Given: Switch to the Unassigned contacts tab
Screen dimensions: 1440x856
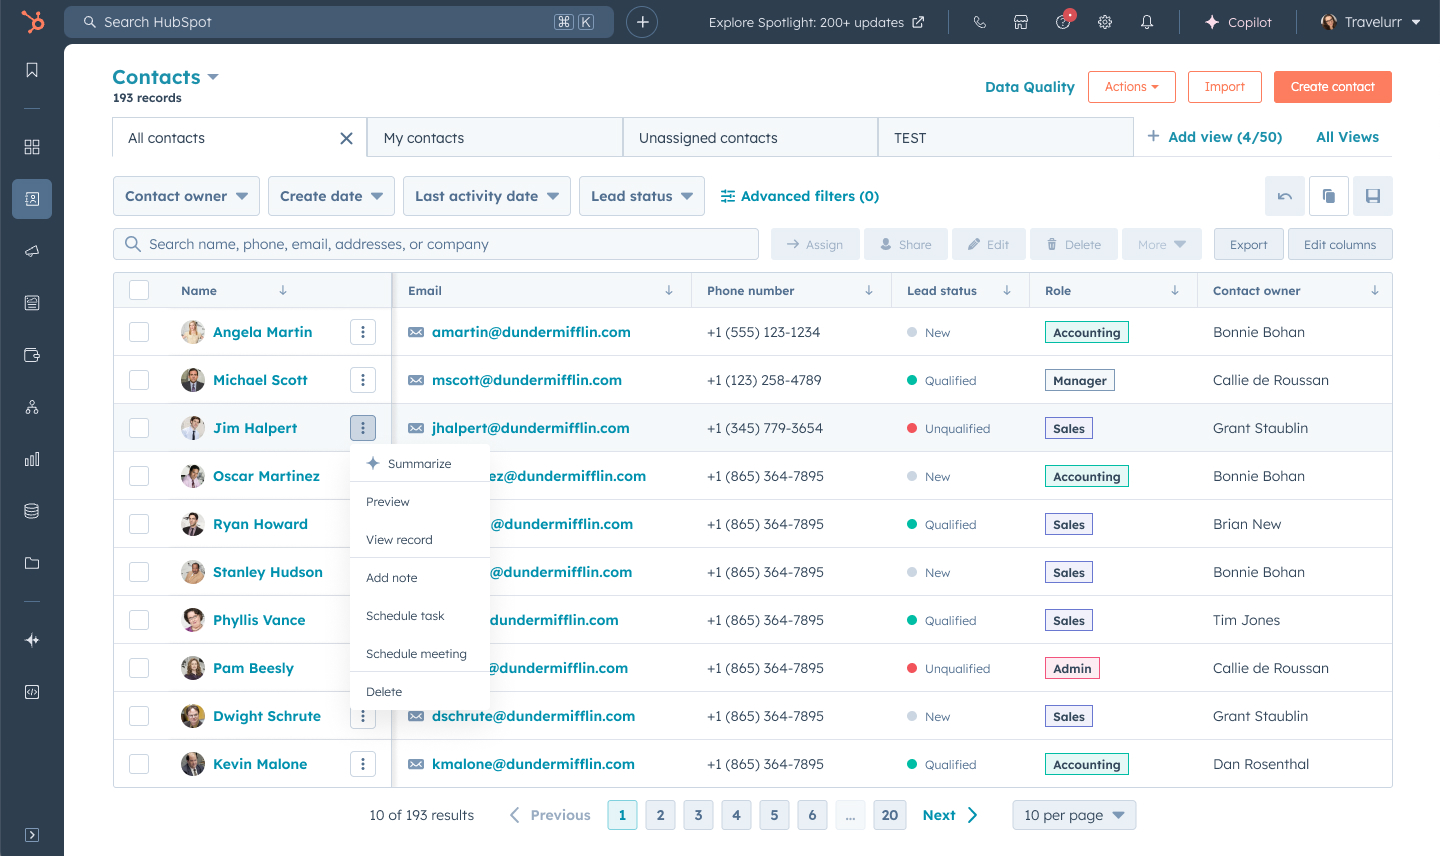Looking at the screenshot, I should coord(750,138).
